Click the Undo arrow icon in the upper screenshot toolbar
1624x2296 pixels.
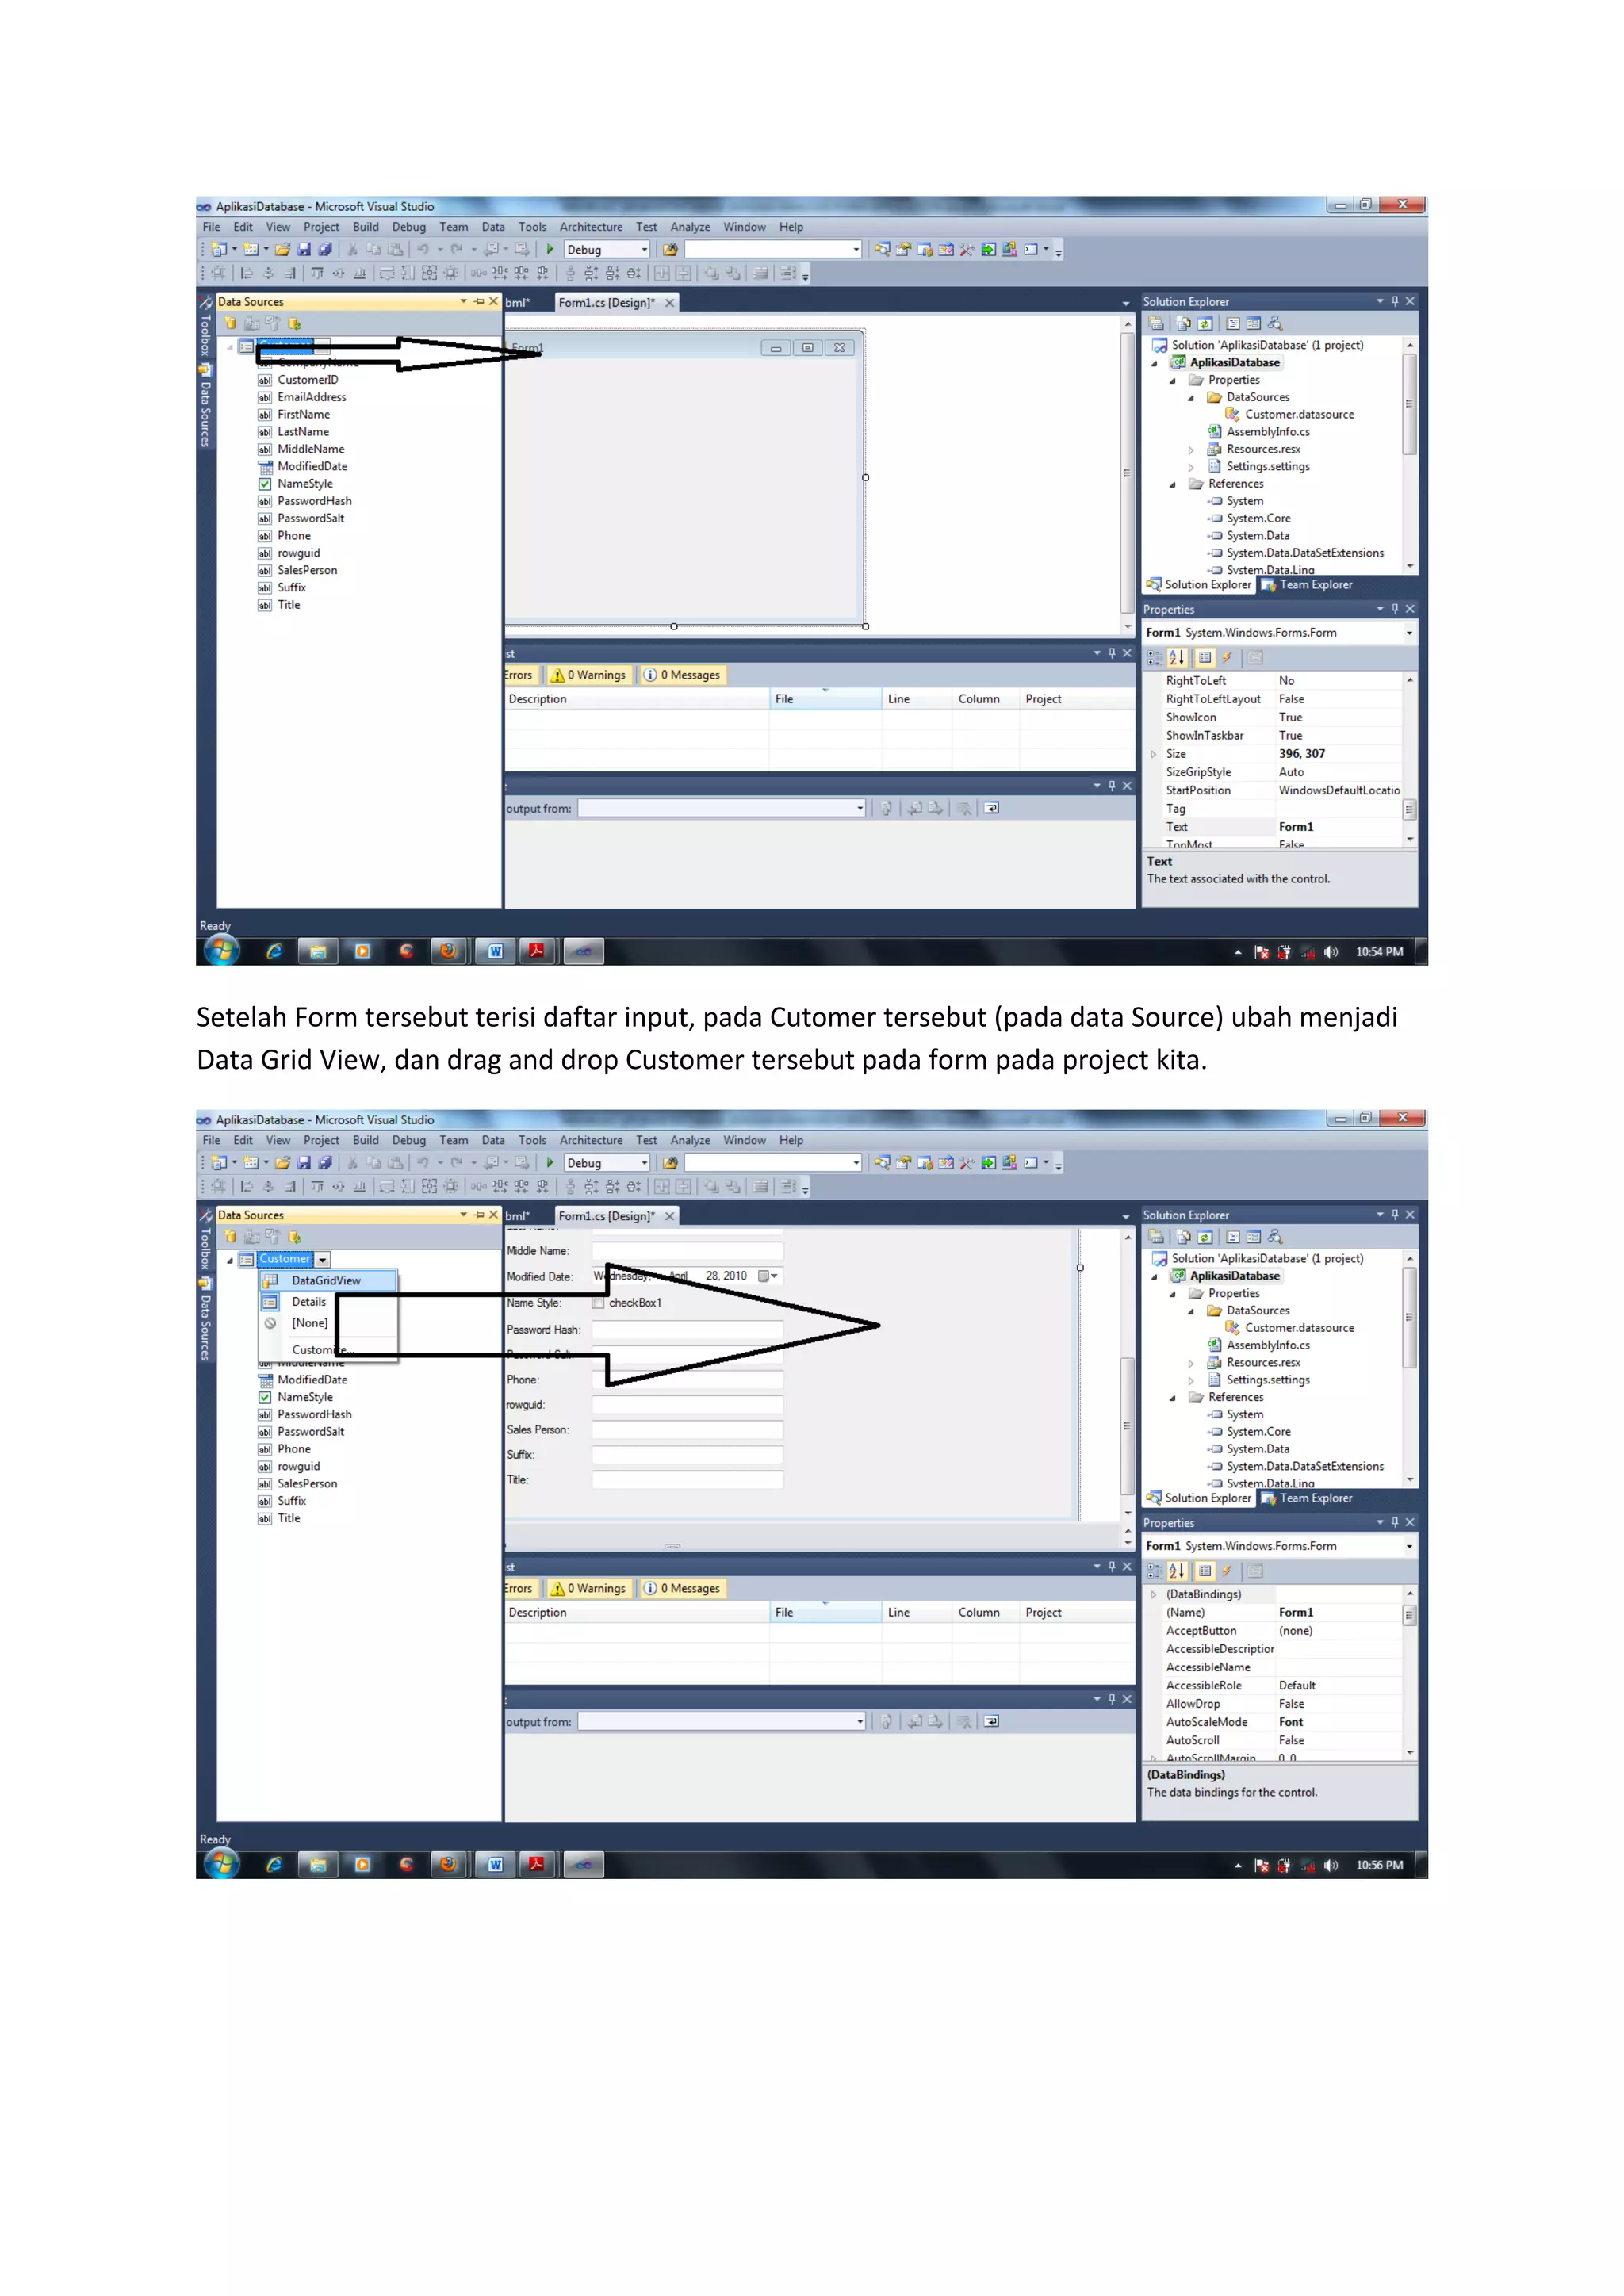[423, 249]
